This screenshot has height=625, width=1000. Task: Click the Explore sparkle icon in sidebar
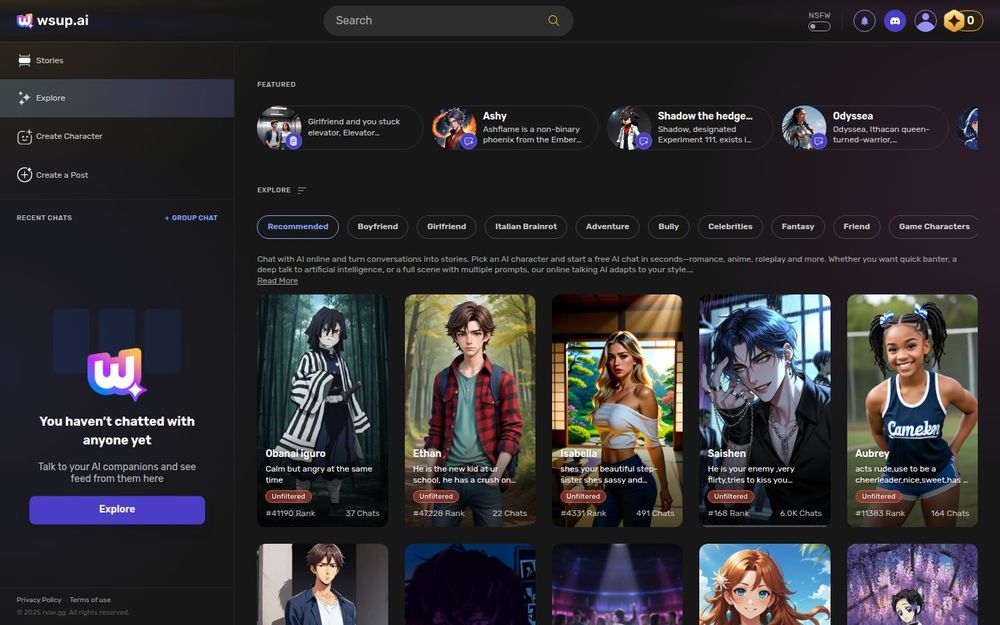point(24,98)
